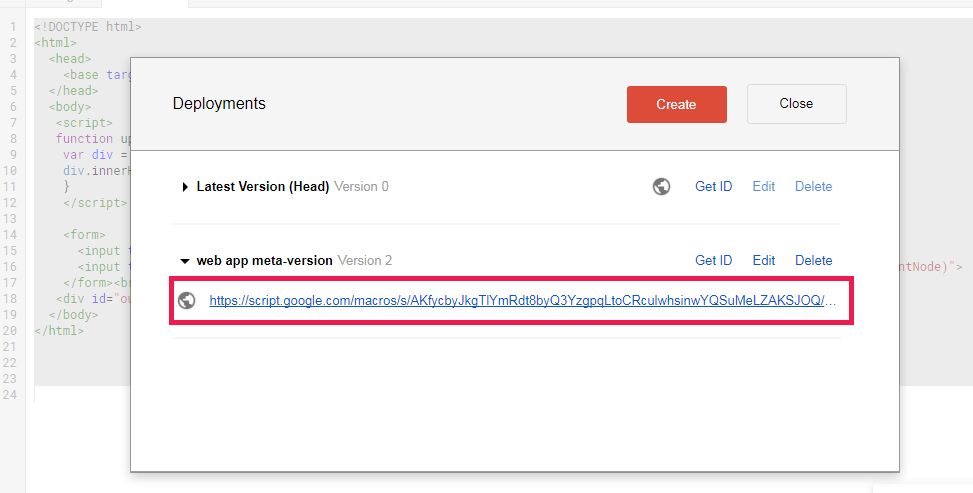Click the Version 2 label text
Screen dimensions: 973x493
point(365,260)
